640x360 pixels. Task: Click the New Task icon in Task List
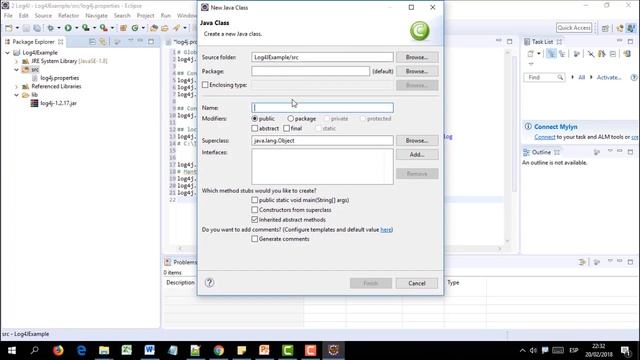coord(530,53)
